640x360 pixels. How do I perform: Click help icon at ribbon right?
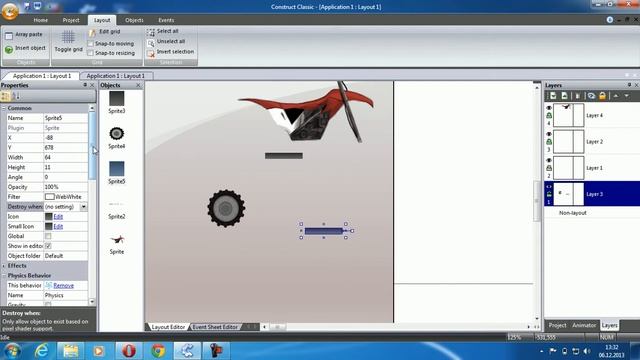click(x=610, y=20)
